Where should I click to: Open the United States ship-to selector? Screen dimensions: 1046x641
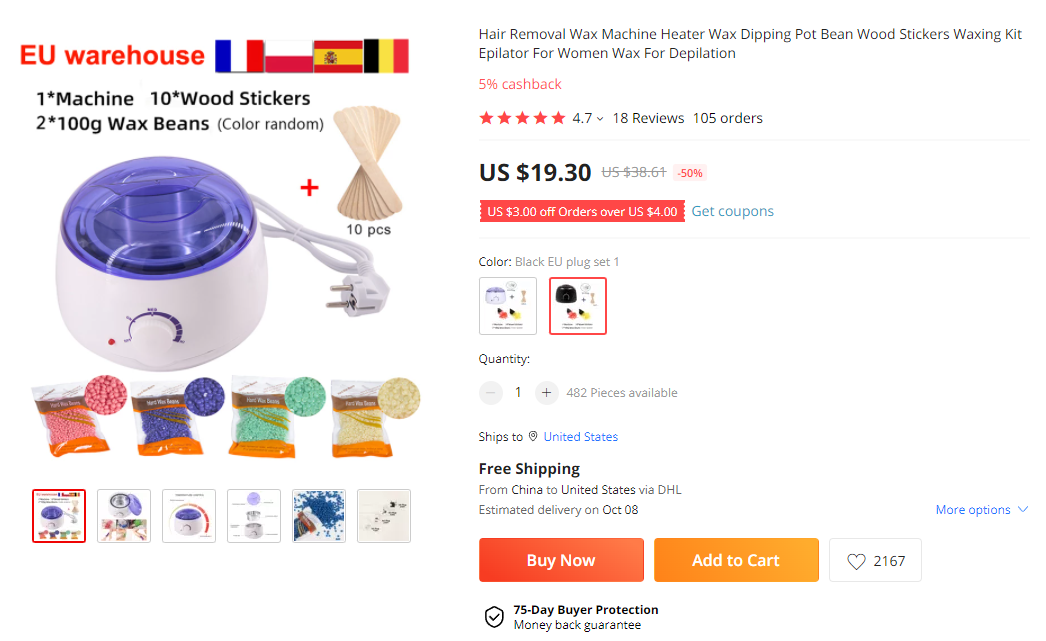tap(580, 436)
